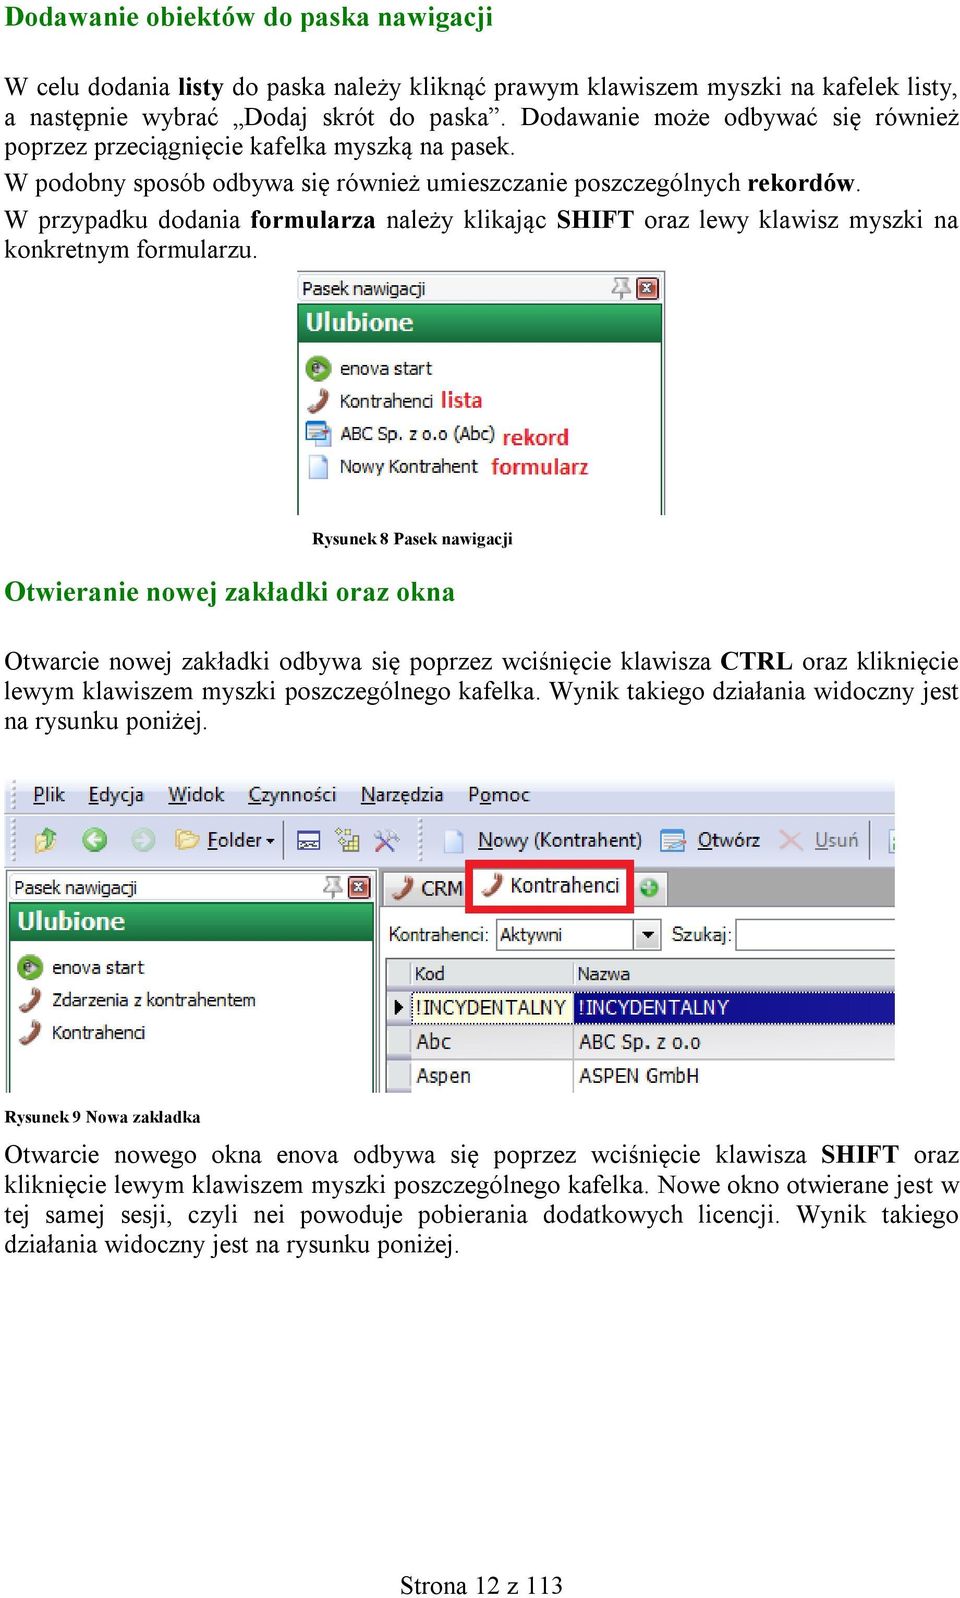The image size is (960, 1598).
Task: Select !INCYDENTALNY cell in Kod column
Action: coord(491,1007)
